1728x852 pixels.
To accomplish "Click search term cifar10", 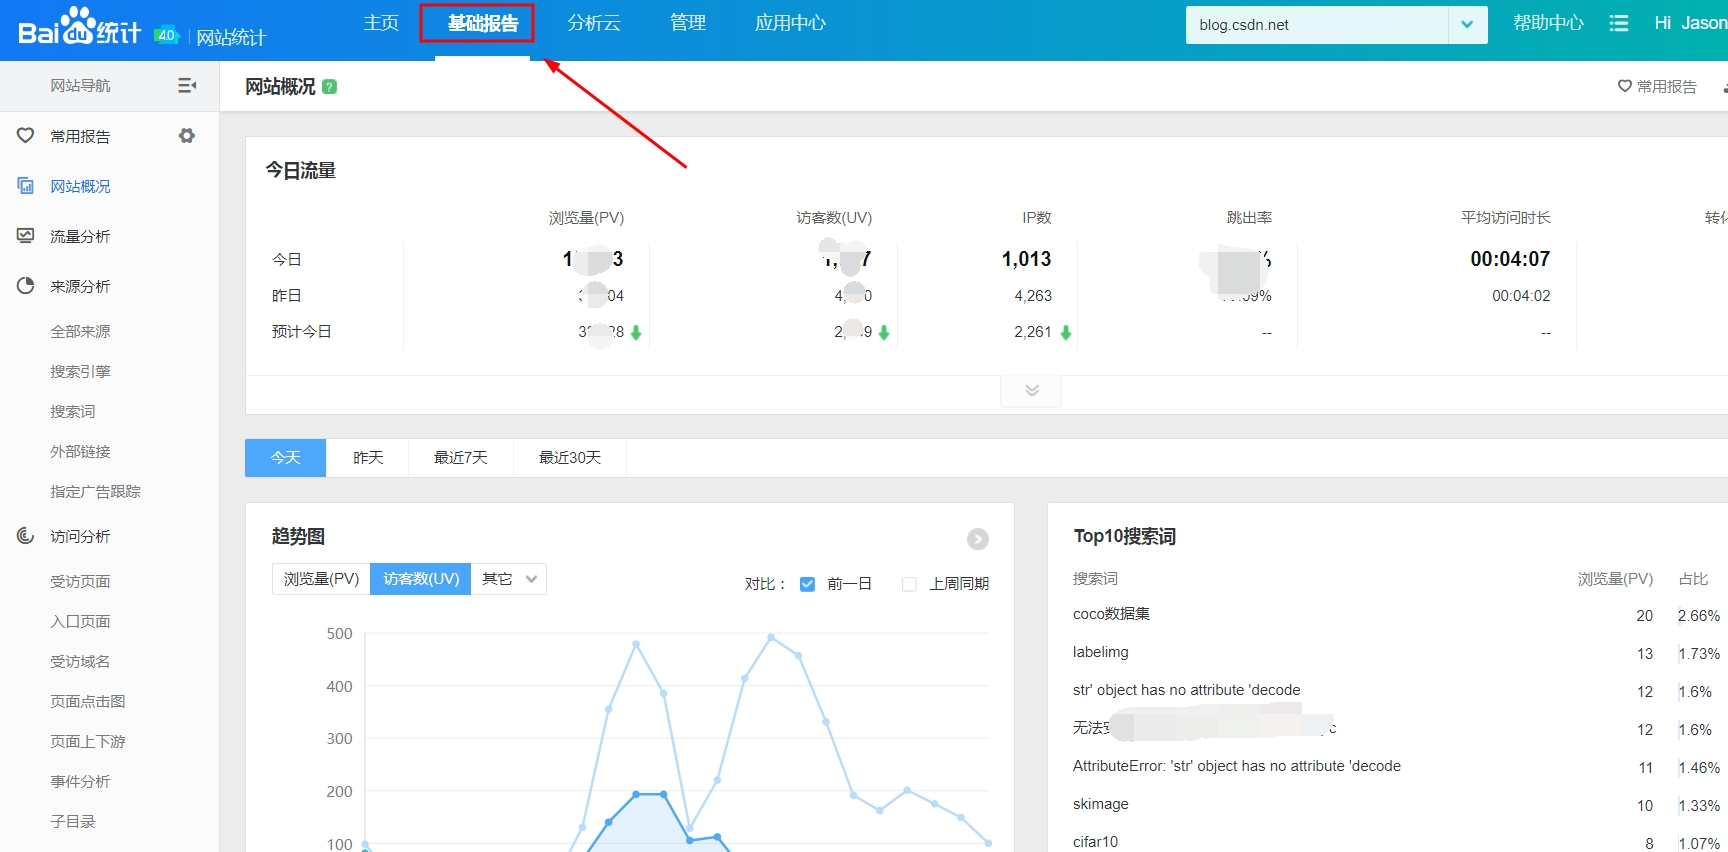I will tap(1096, 842).
